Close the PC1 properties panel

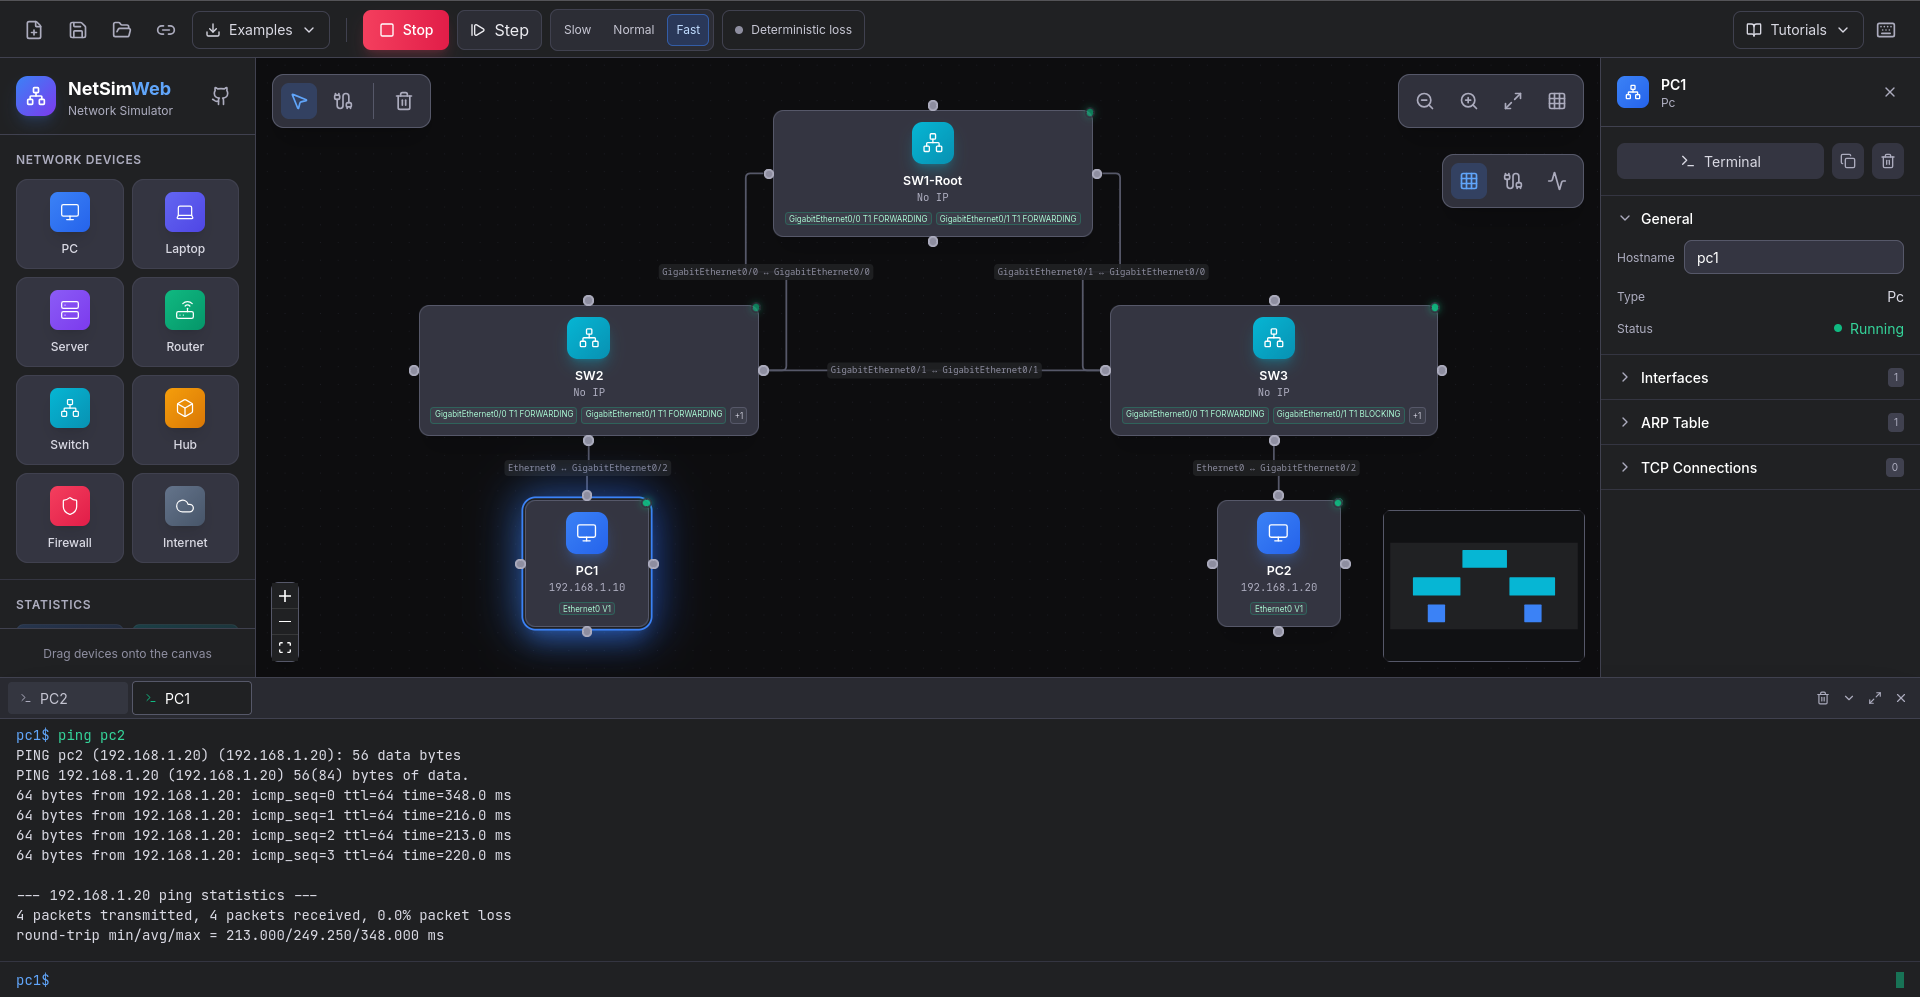[1890, 92]
